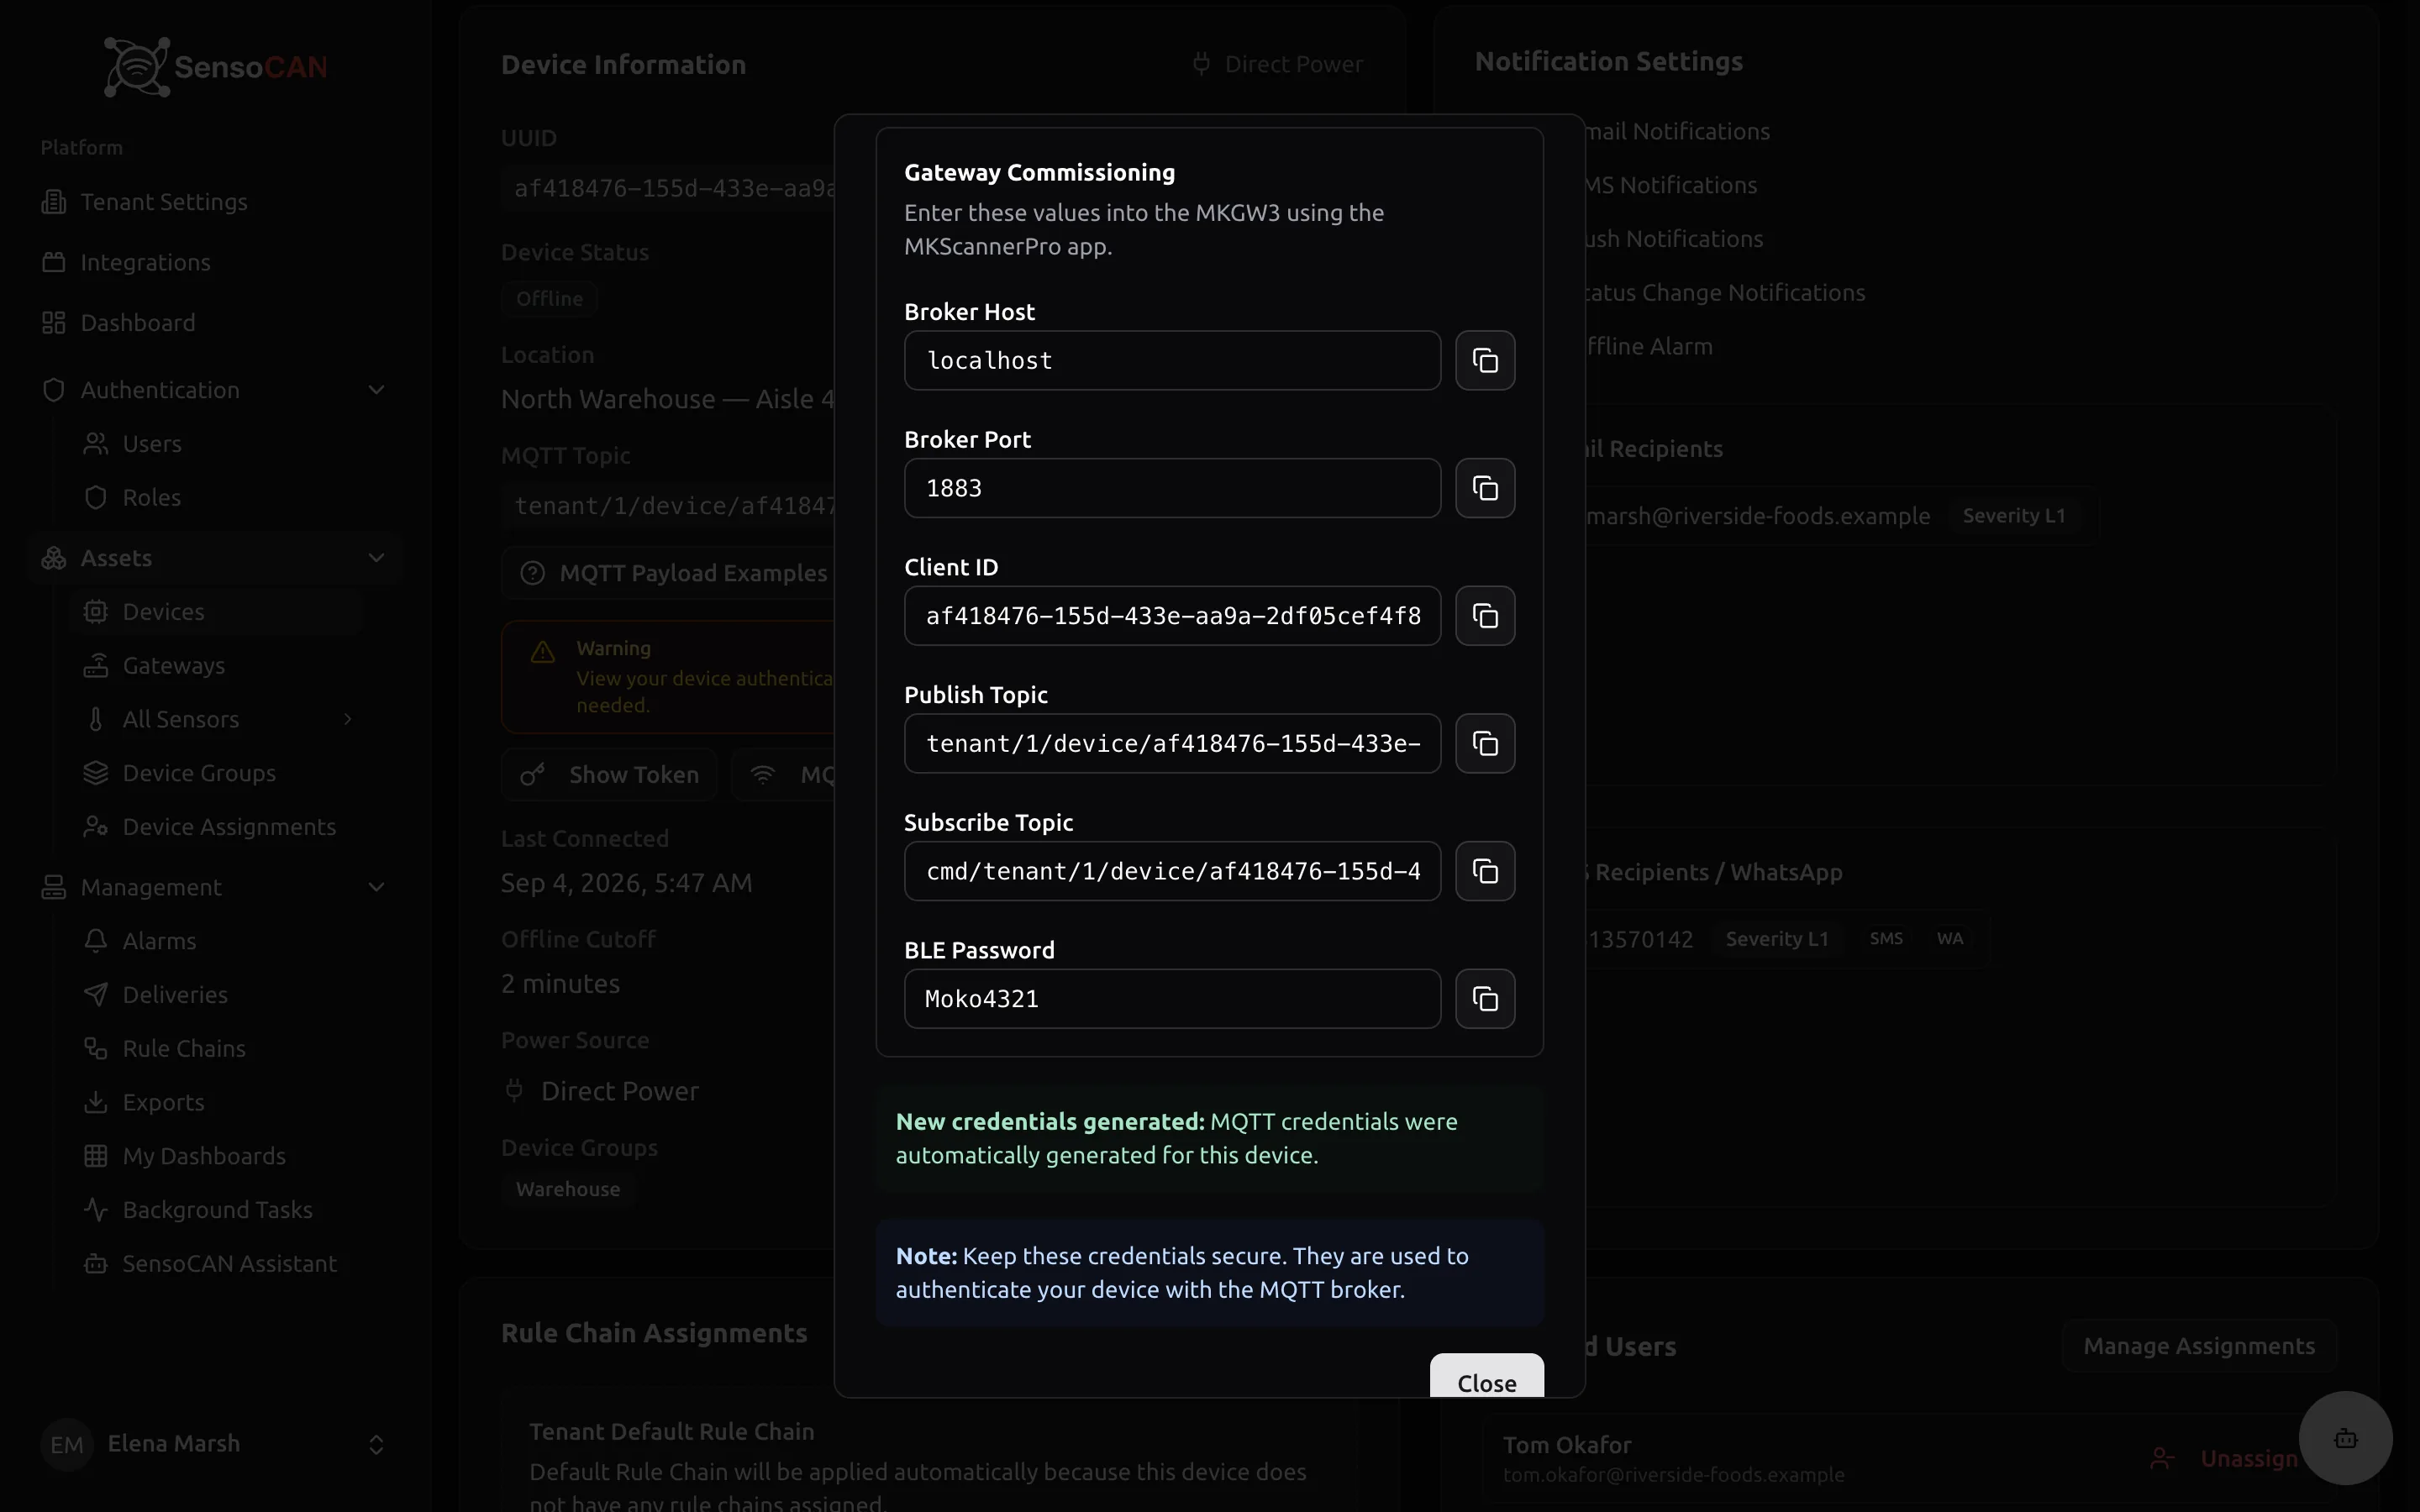The width and height of the screenshot is (2420, 1512).
Task: Click the Authentication shield icon
Action: point(54,390)
